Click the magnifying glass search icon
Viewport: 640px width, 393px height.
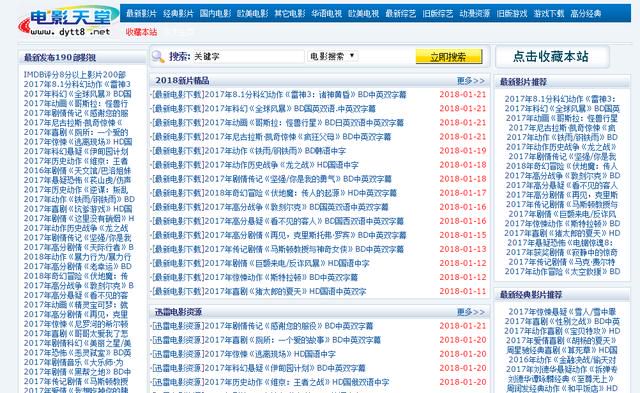click(x=158, y=56)
